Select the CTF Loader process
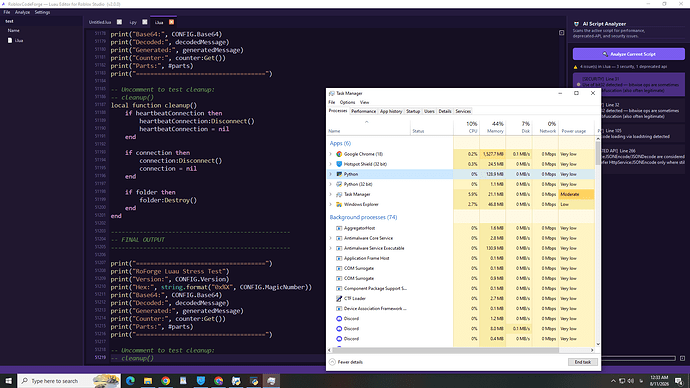The height and width of the screenshot is (388, 690). tap(461, 298)
